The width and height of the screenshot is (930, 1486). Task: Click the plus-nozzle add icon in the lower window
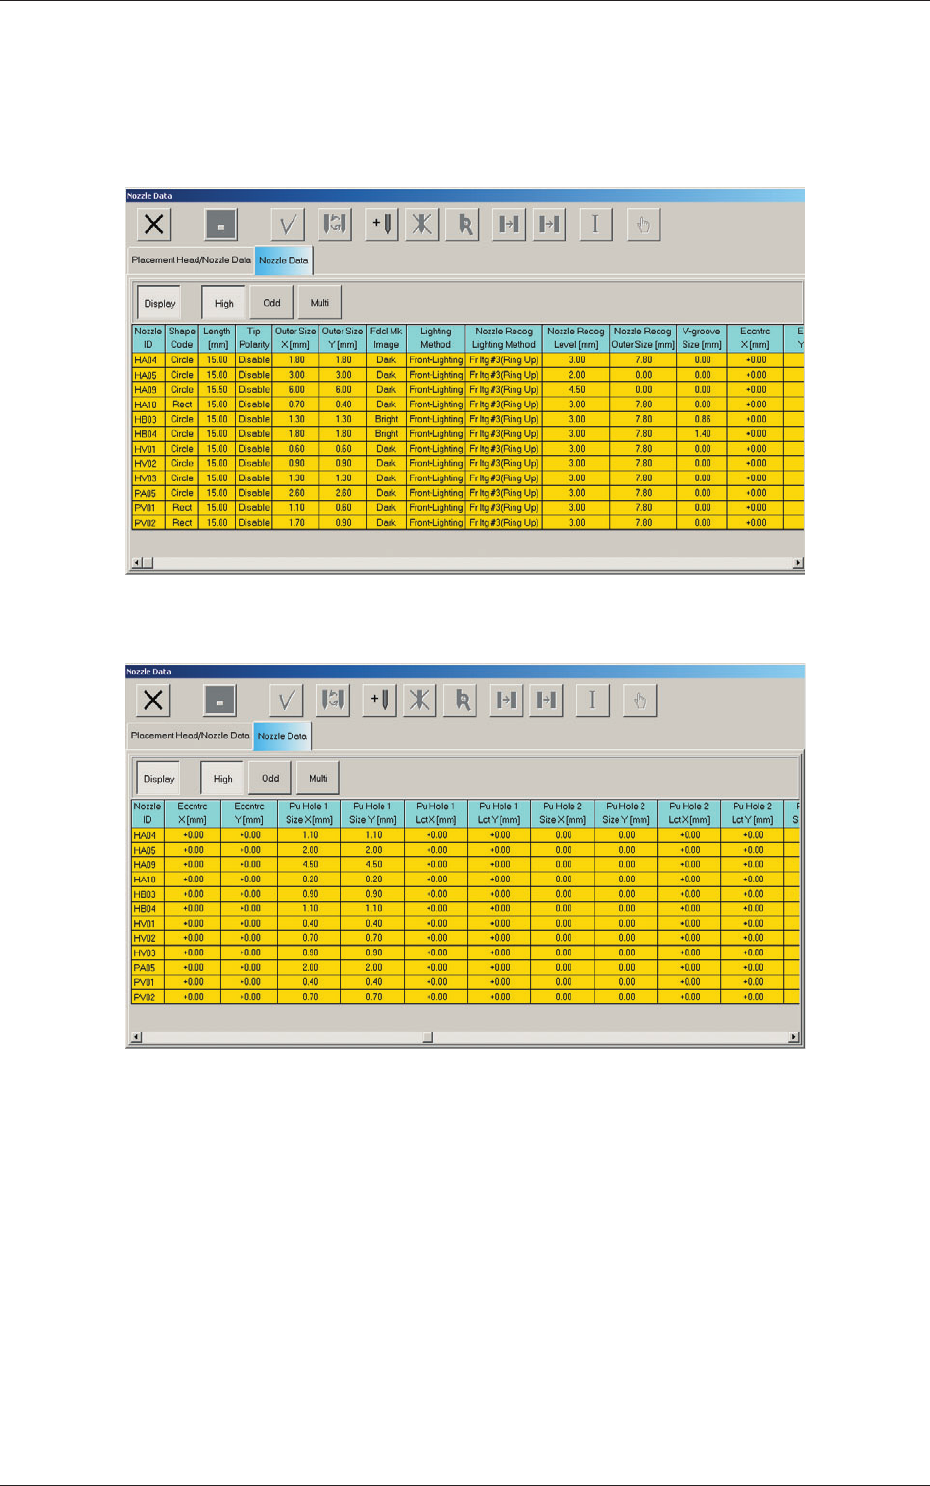[x=380, y=700]
